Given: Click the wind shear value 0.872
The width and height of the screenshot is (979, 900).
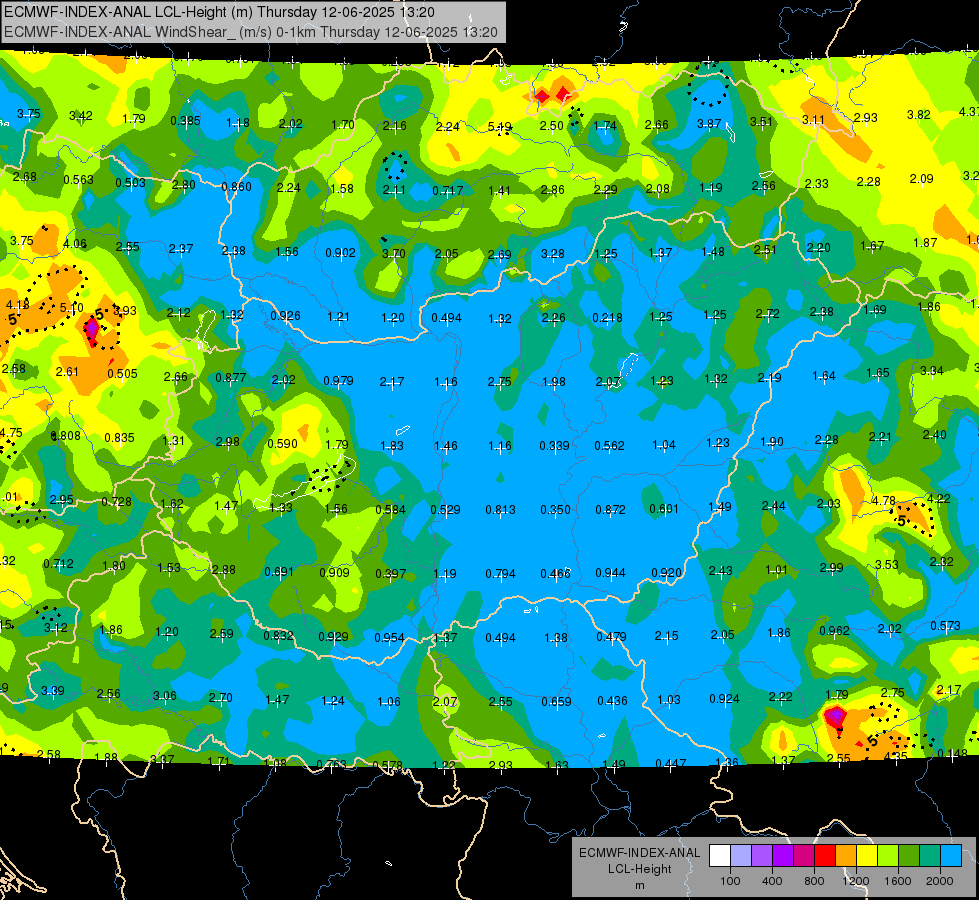Looking at the screenshot, I should 611,510.
